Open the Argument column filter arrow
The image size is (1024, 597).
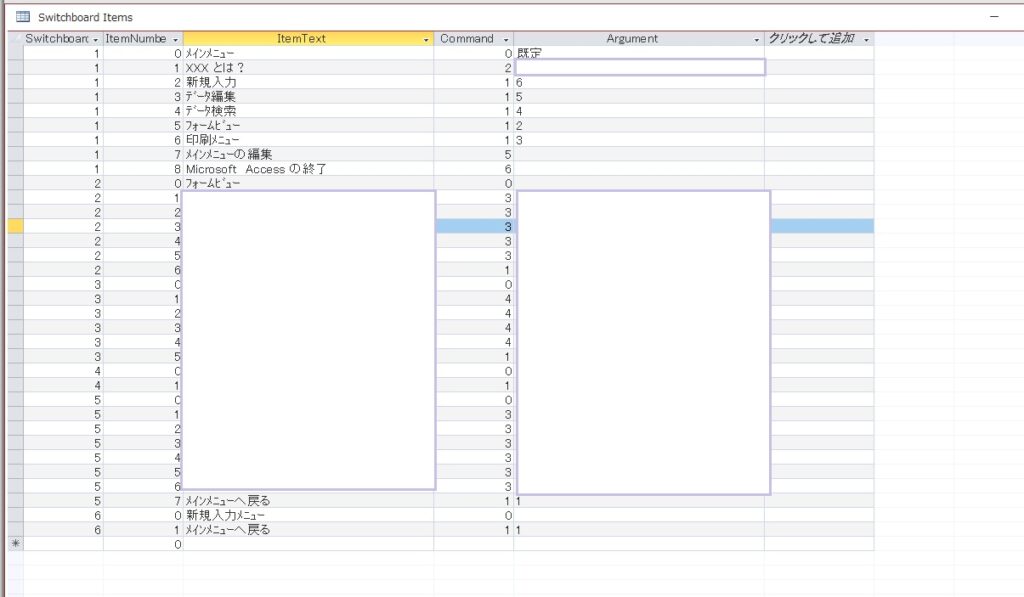tap(757, 40)
